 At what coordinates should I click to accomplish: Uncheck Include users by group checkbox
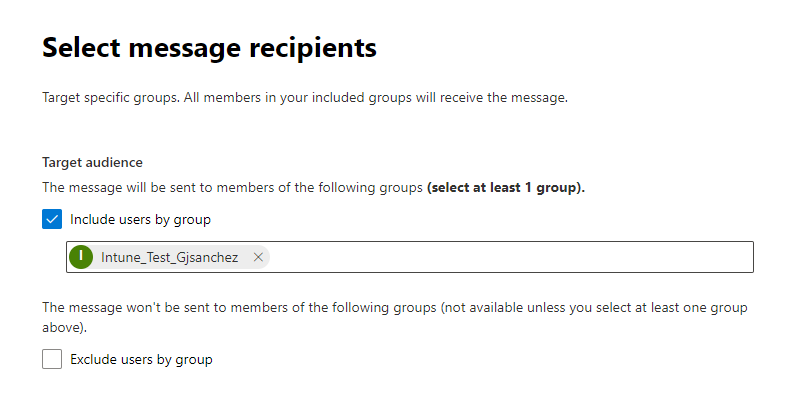(x=52, y=219)
